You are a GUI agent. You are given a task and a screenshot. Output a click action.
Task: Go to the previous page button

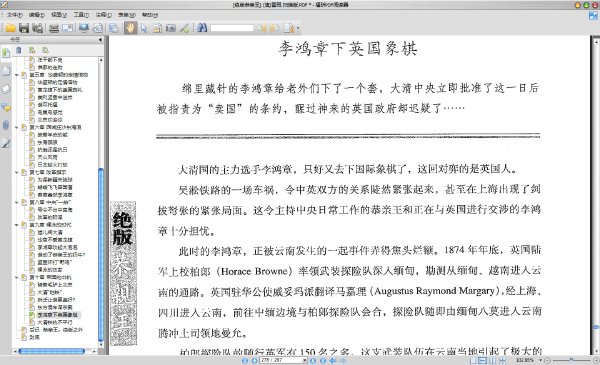(x=254, y=360)
